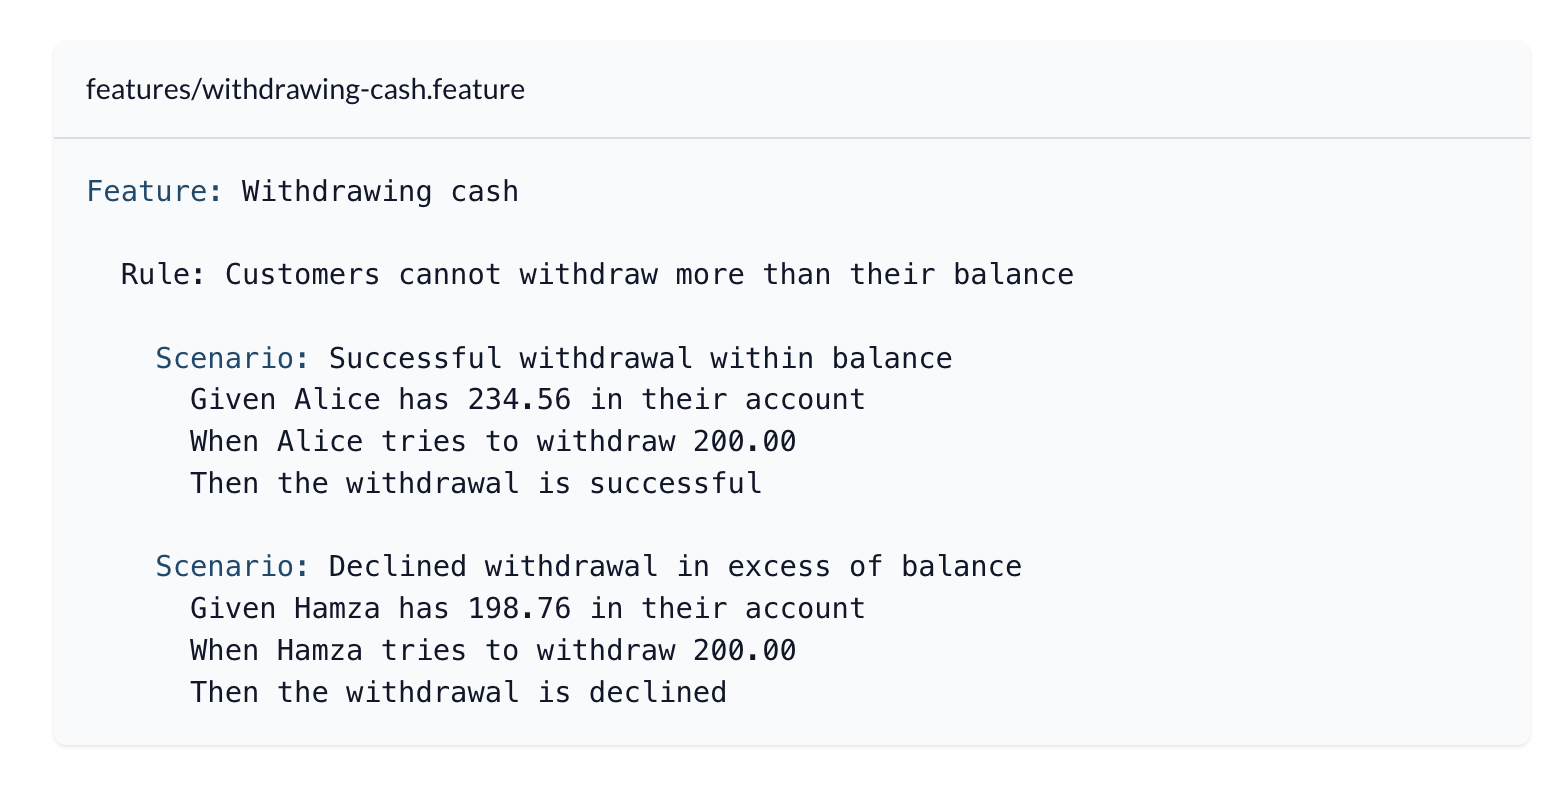Click the 'When Alice tries to withdraw' step
The image size is (1556, 802).
pyautogui.click(x=432, y=442)
